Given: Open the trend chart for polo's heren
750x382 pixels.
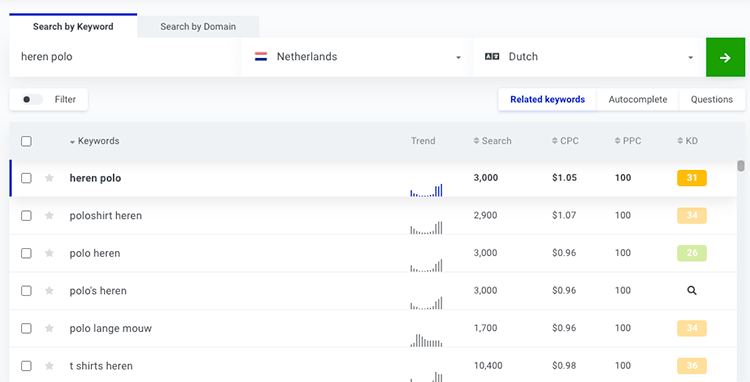Looking at the screenshot, I should point(426,303).
